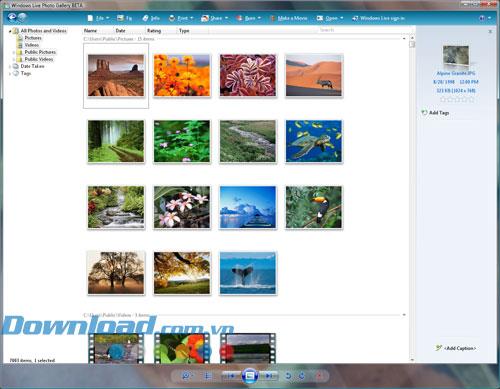Click Info pane preview thumbnail image

pos(456,55)
